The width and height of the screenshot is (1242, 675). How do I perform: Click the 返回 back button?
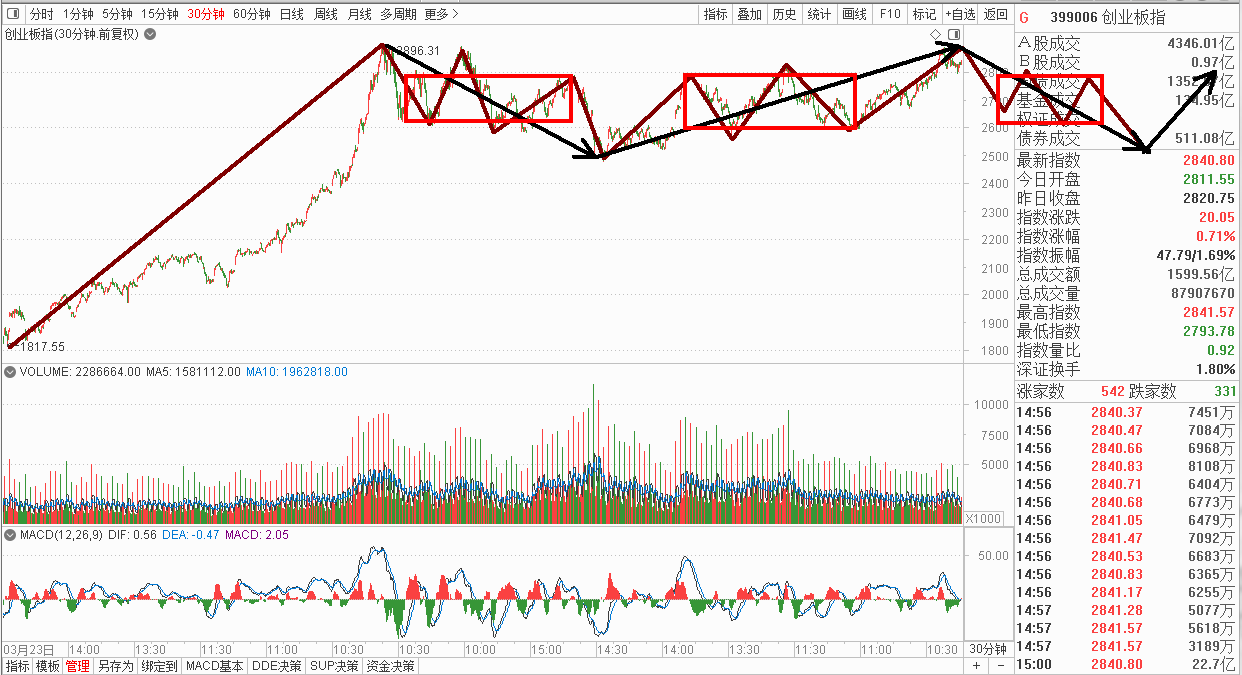click(996, 14)
